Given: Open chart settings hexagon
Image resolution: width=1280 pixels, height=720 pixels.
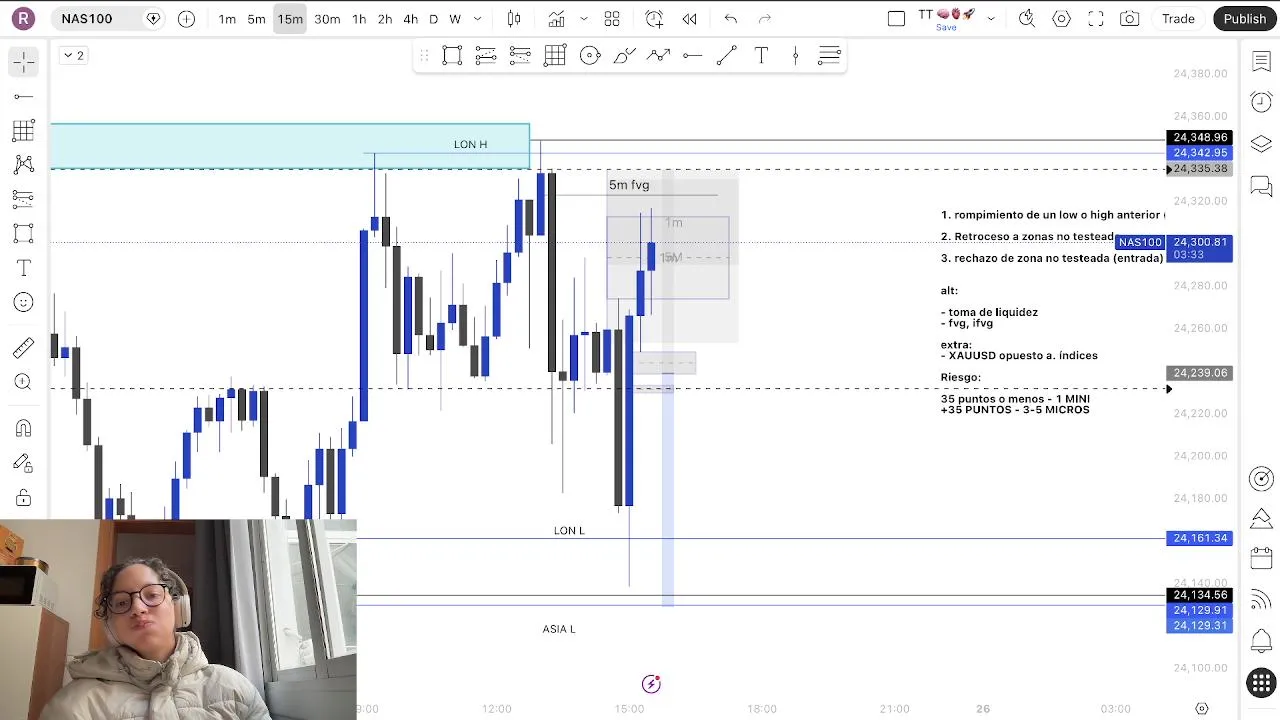Looking at the screenshot, I should click(1062, 19).
